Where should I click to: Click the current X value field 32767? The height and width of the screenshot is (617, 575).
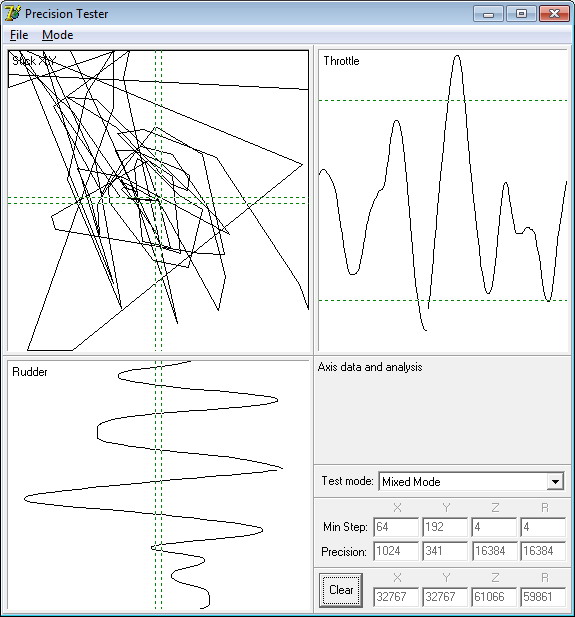[x=396, y=597]
